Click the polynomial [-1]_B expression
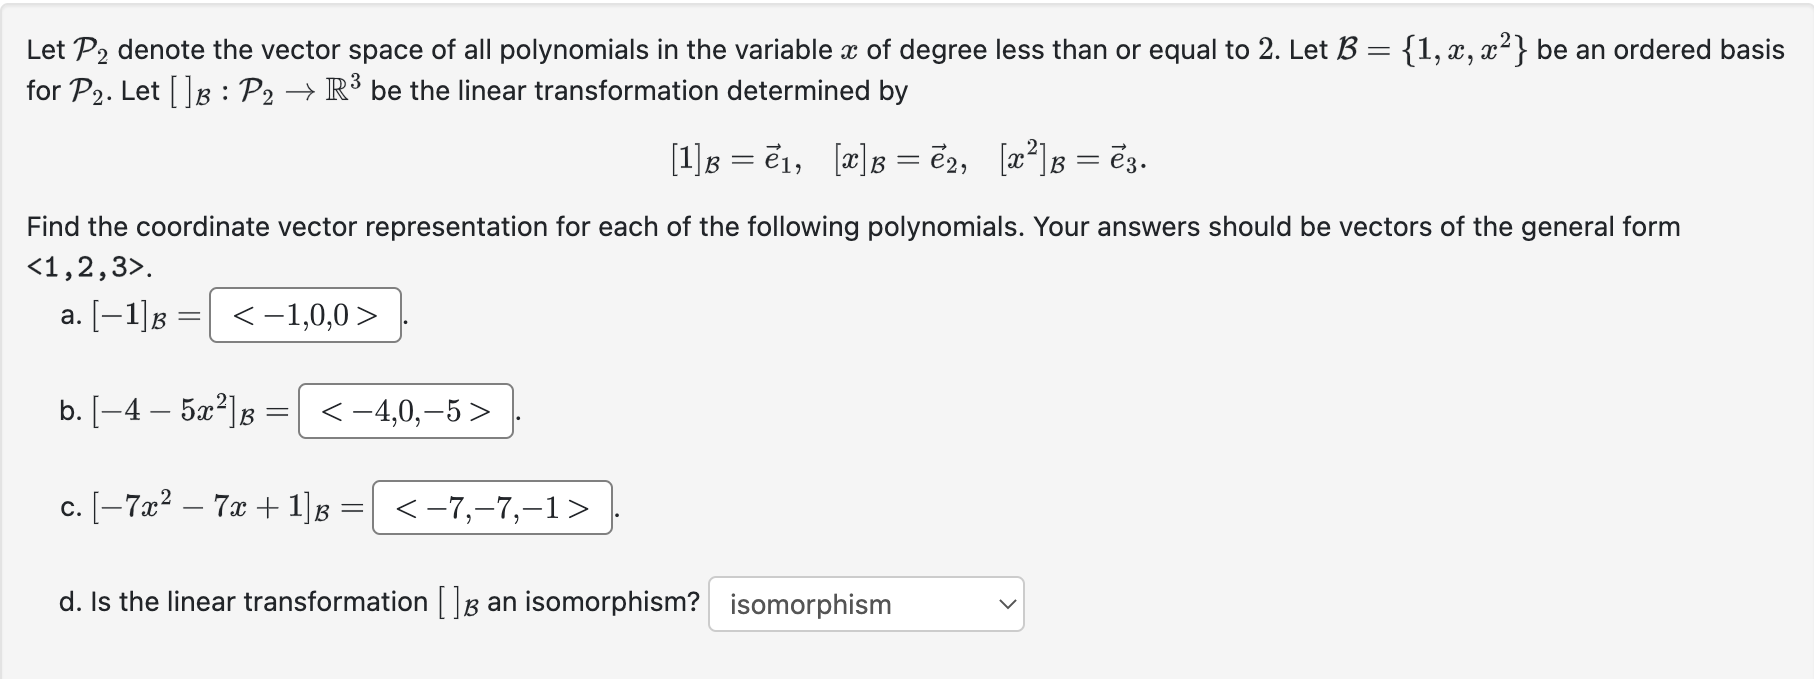1814x679 pixels. 125,316
